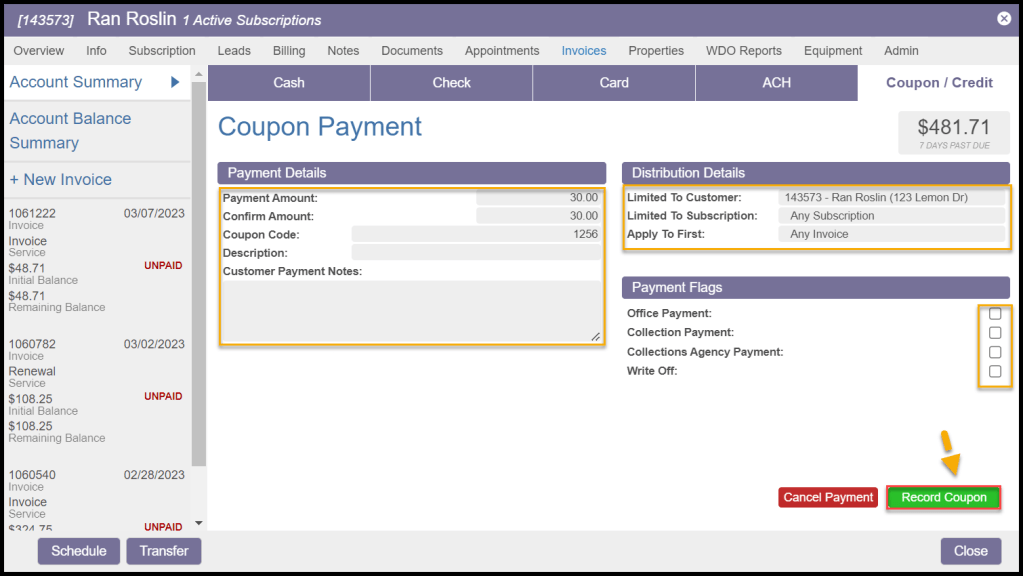Screen dimensions: 1023x576
Task: Open the Limited To Subscription dropdown
Action: (890, 216)
